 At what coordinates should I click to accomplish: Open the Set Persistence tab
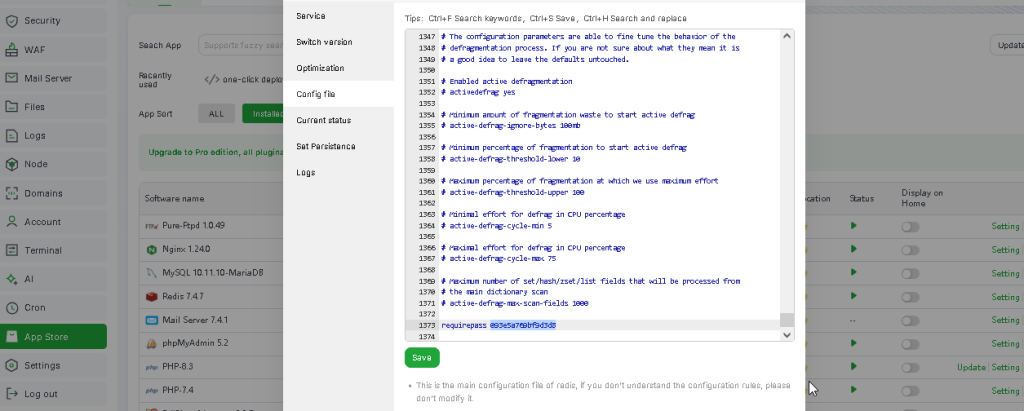pos(338,146)
